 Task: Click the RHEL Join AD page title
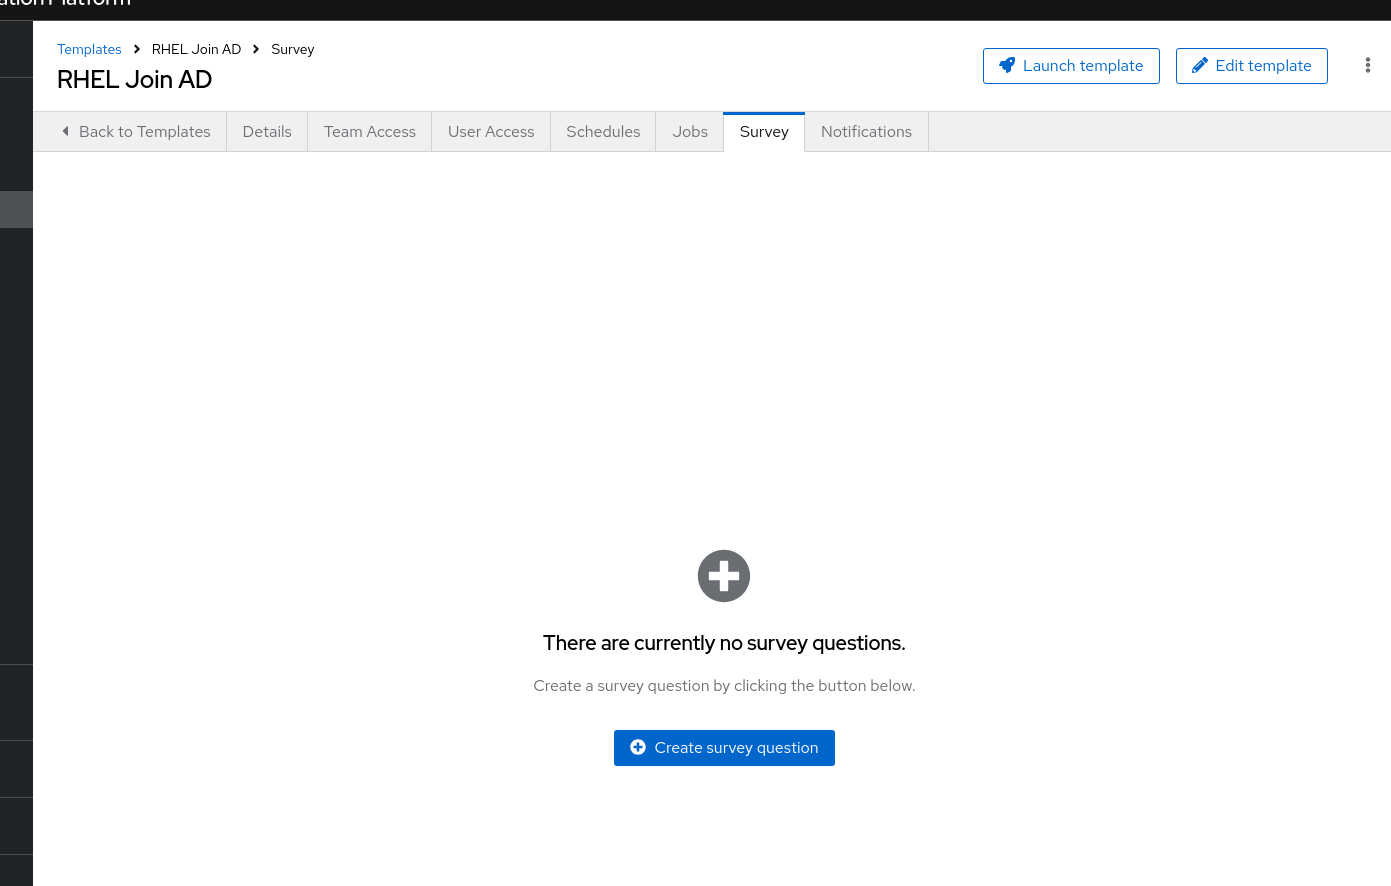coord(134,80)
